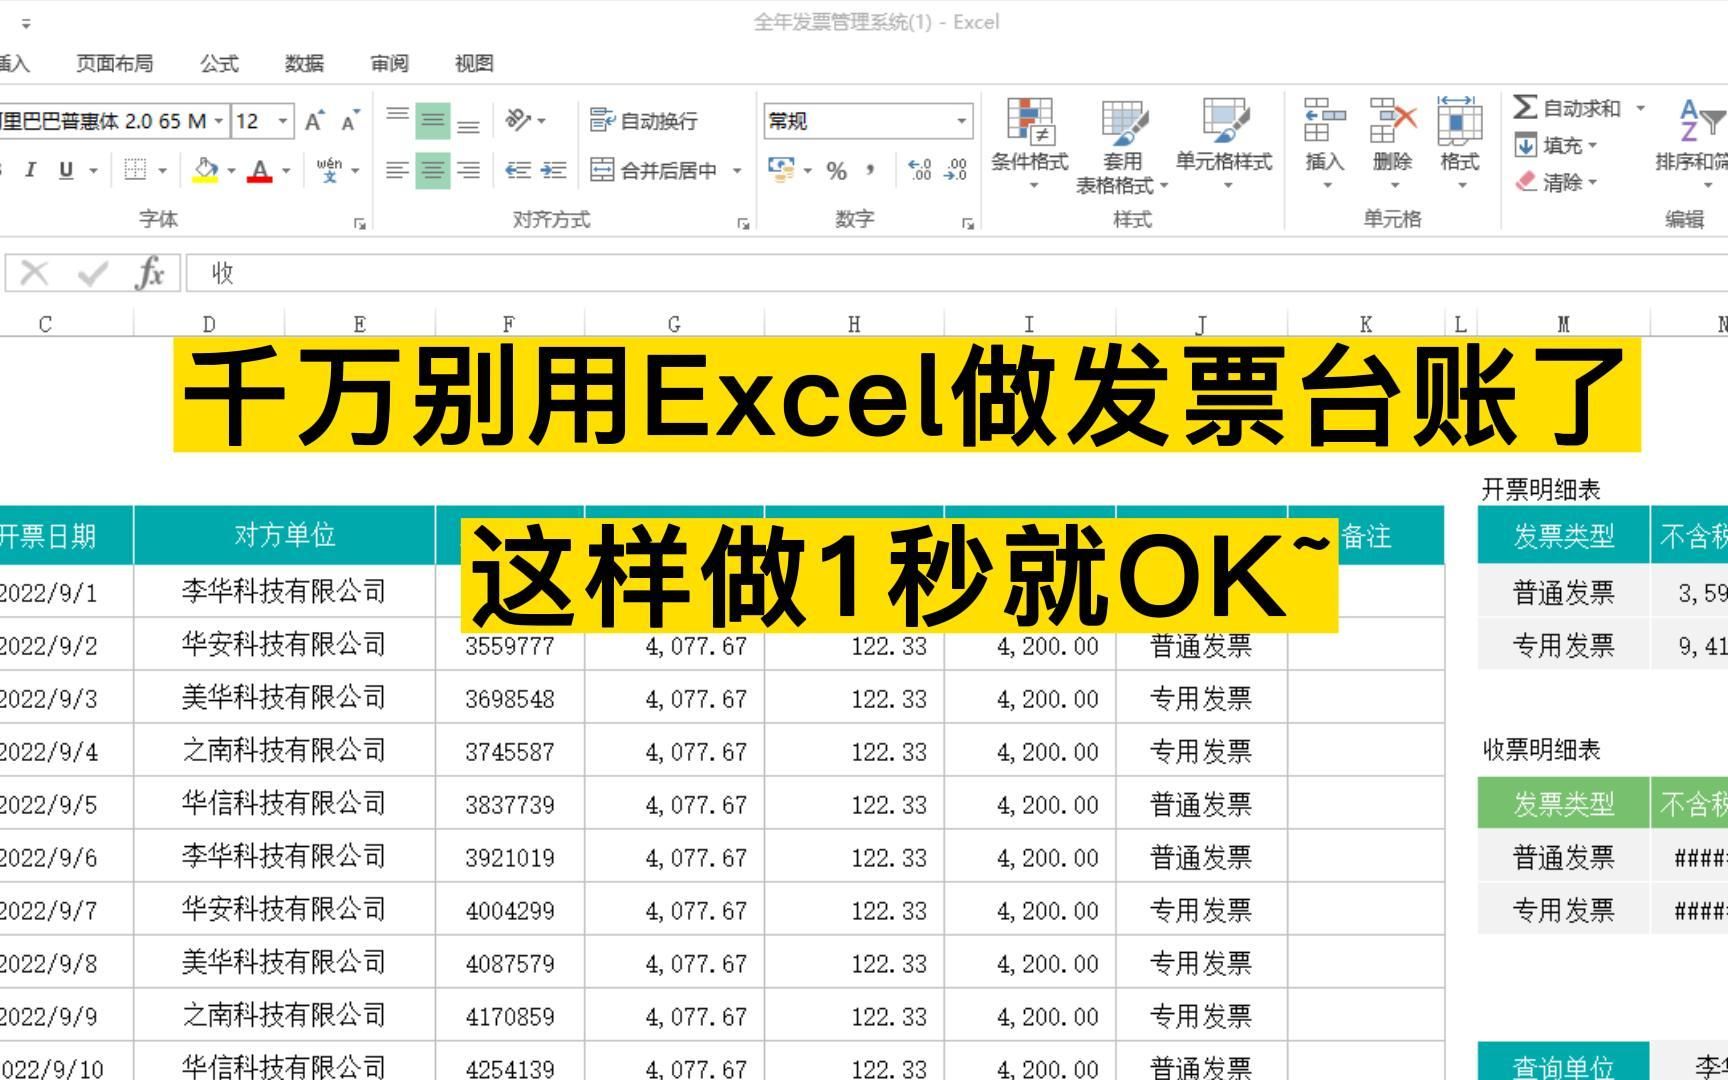Increase decimal places
This screenshot has height=1080, width=1728.
point(920,170)
